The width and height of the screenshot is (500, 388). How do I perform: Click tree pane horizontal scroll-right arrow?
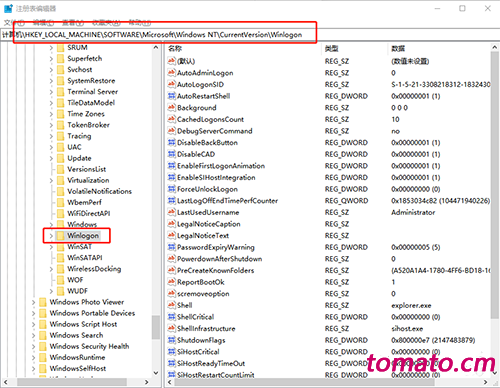click(147, 382)
